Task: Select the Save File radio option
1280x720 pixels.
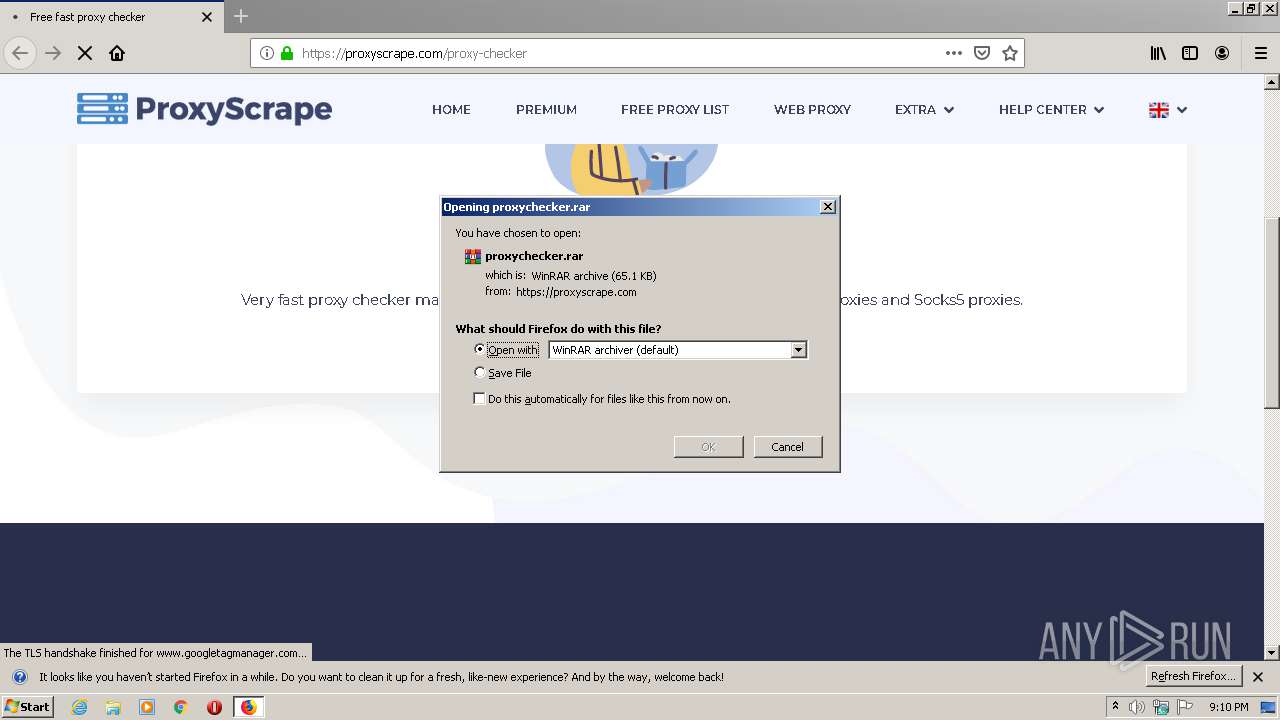Action: pos(480,372)
